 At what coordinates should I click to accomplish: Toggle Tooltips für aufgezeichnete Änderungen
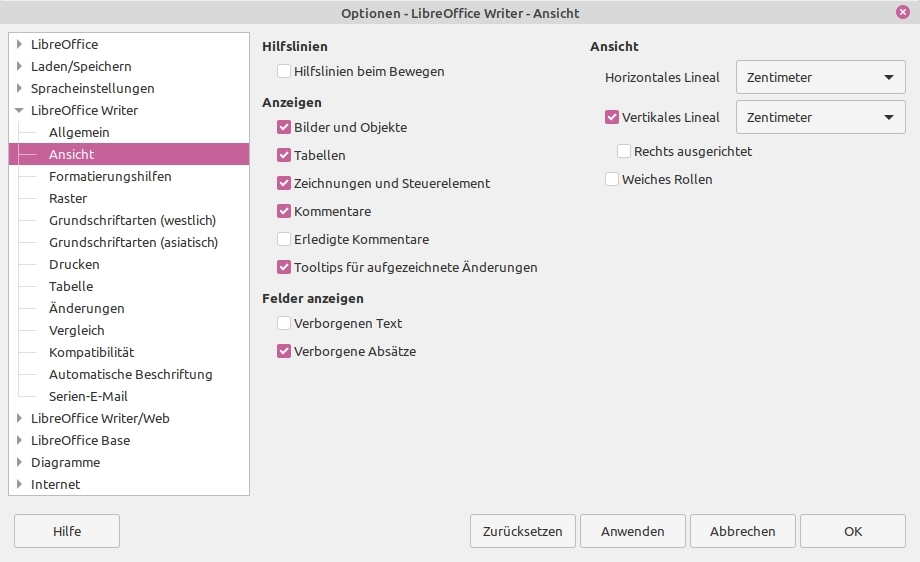pyautogui.click(x=284, y=267)
